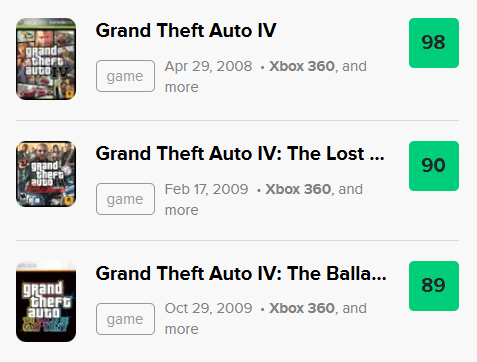Click the Apr 29, 2008 release date

click(x=208, y=66)
